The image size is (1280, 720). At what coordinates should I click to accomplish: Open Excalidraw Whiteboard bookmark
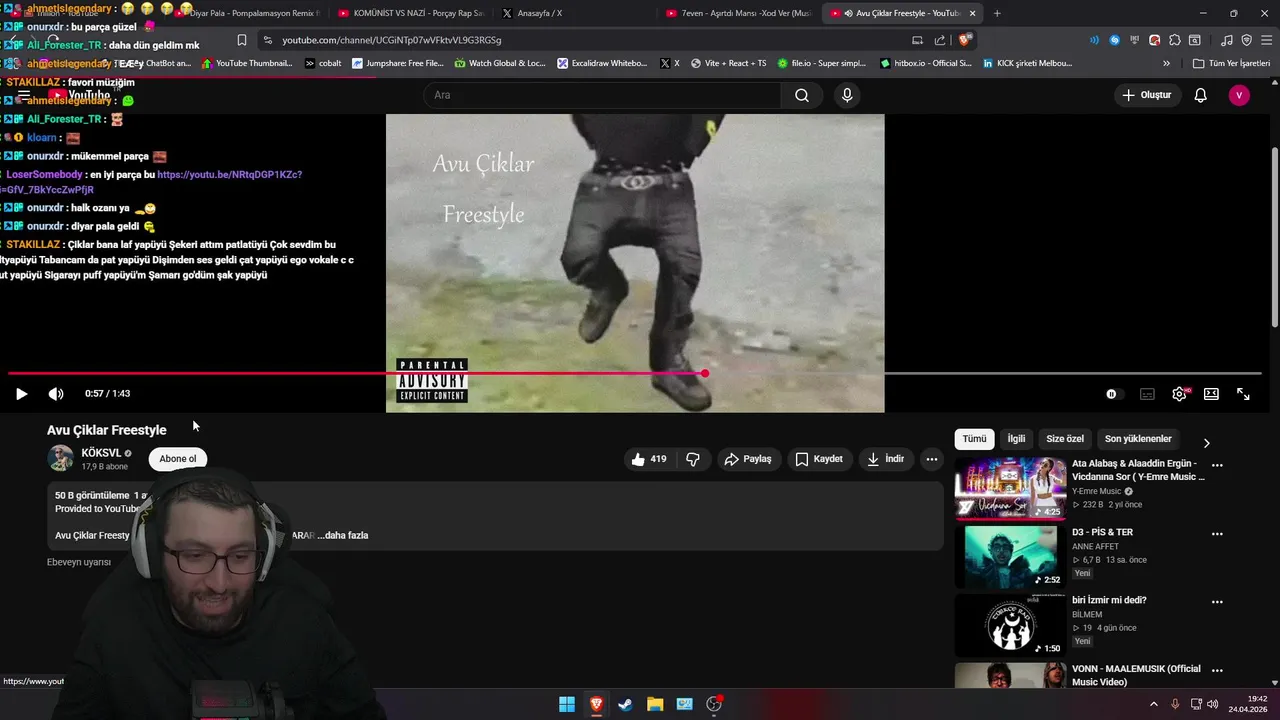tap(602, 63)
